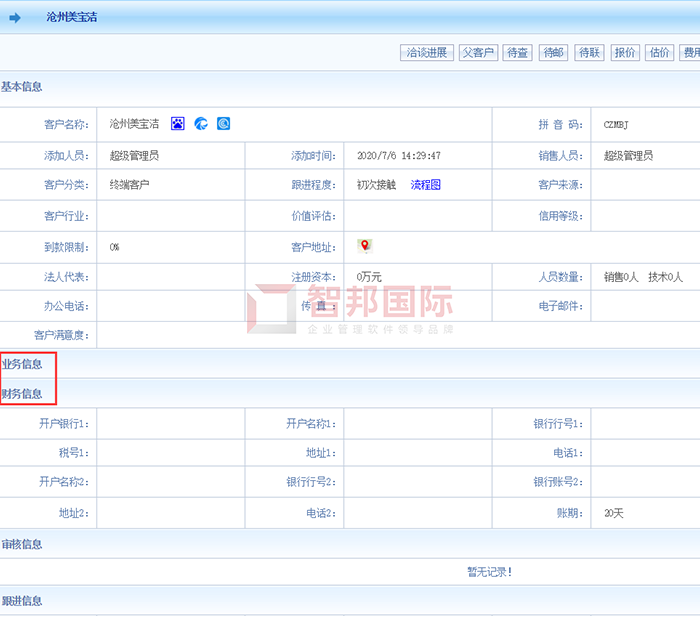Click the 开户银行1 label

64,424
